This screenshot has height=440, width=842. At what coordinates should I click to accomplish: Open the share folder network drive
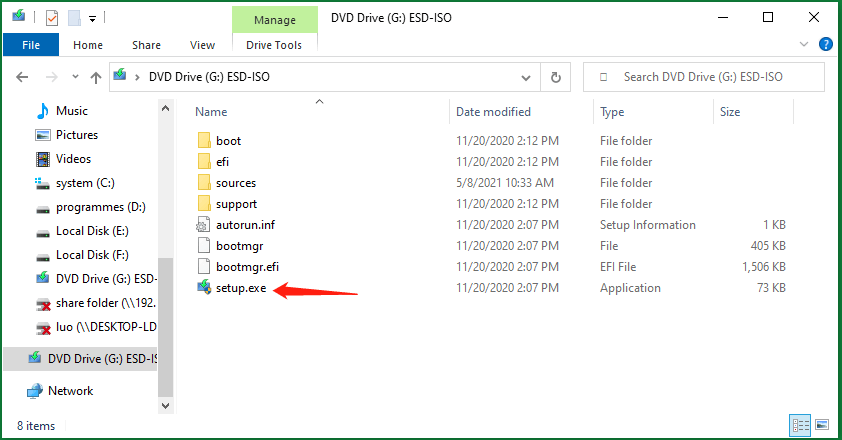tap(105, 303)
